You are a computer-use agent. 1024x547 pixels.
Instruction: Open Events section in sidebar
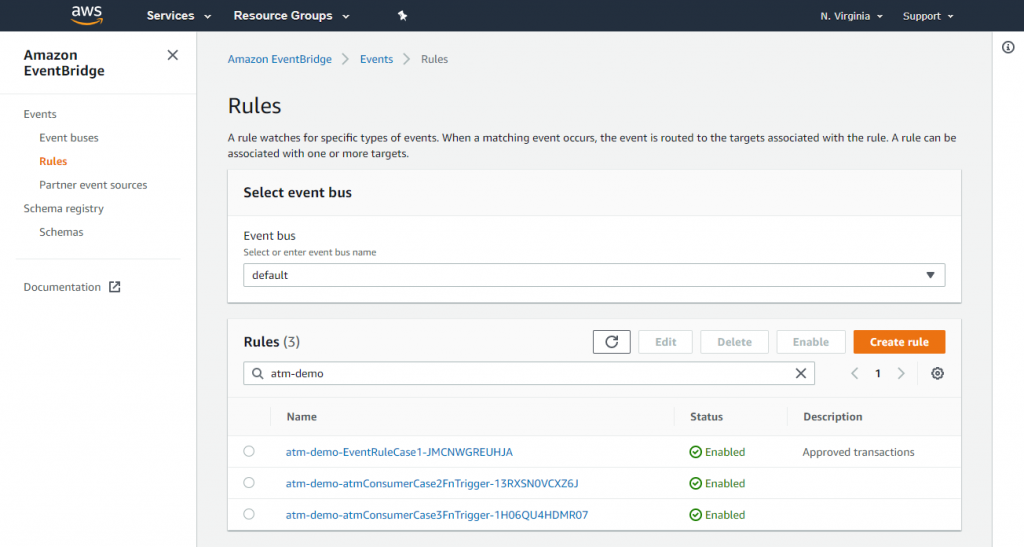[40, 114]
